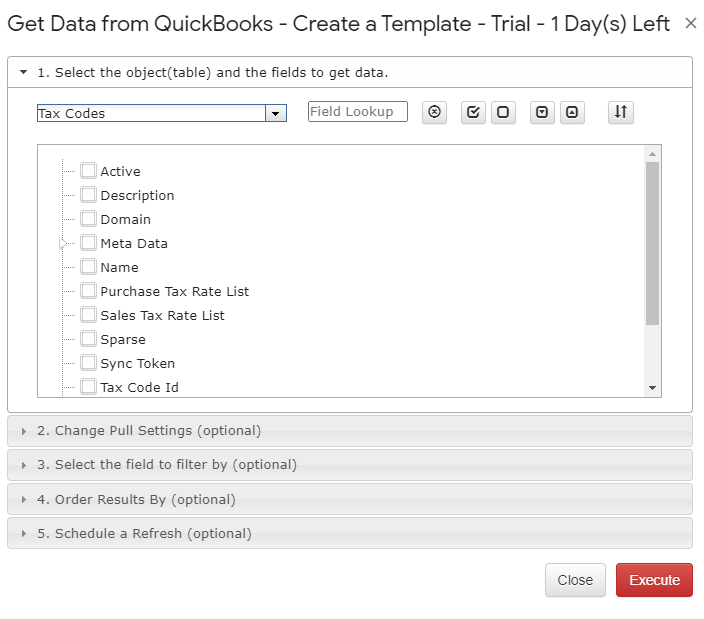704x619 pixels.
Task: Enable the Tax Code Id checkbox
Action: pyautogui.click(x=88, y=387)
